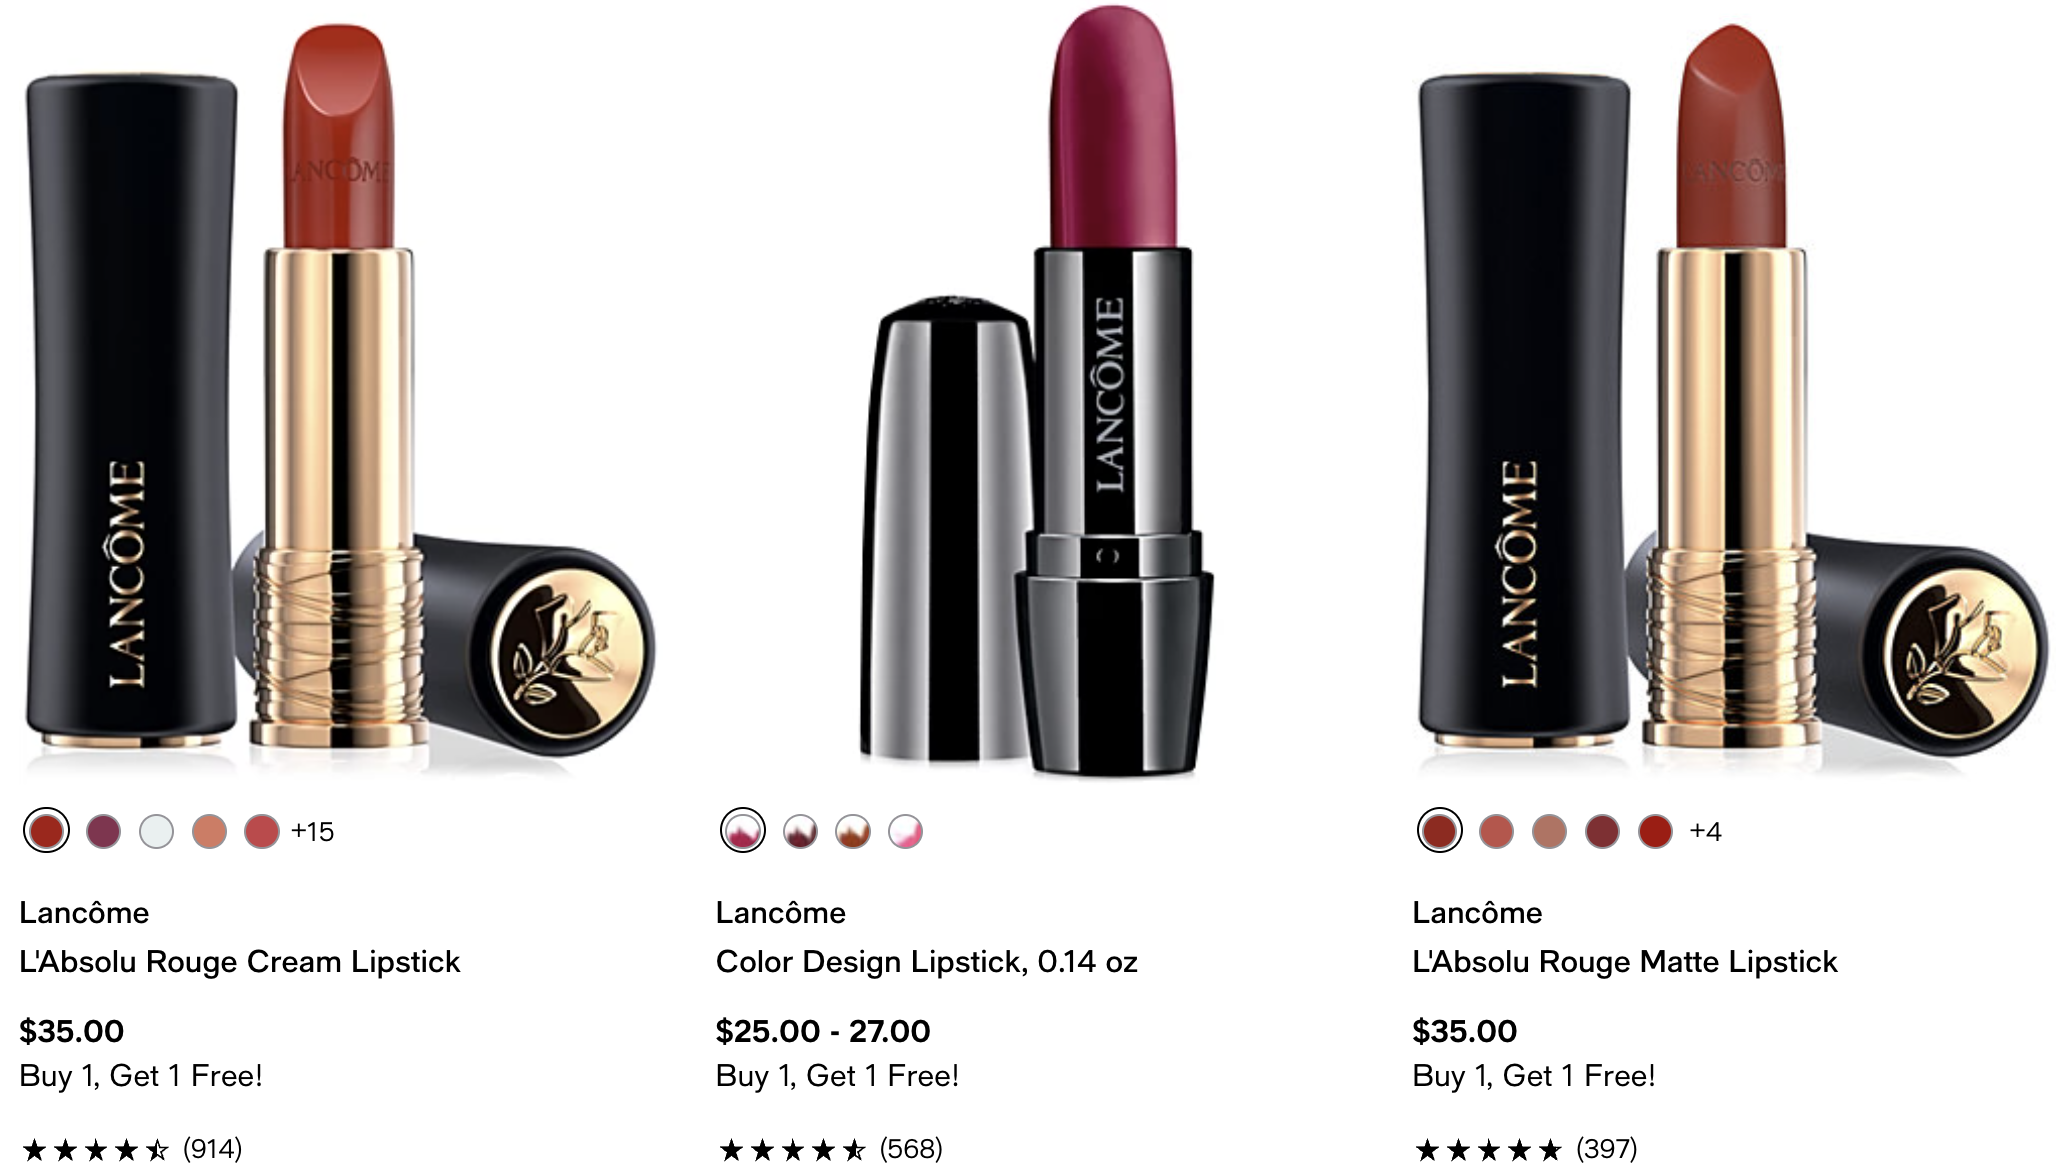Pick the peach swatch for Cream Lipstick
2058x1166 pixels.
pos(209,831)
